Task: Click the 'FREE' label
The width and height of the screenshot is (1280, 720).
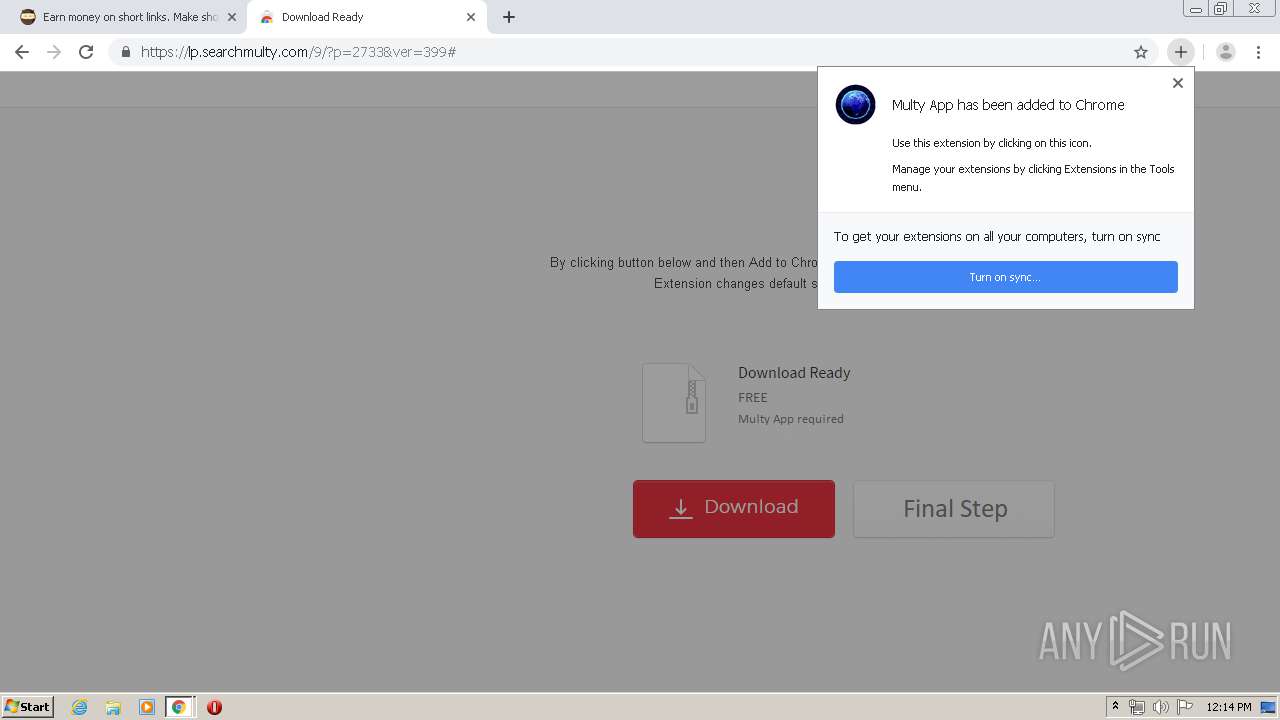Action: click(753, 397)
